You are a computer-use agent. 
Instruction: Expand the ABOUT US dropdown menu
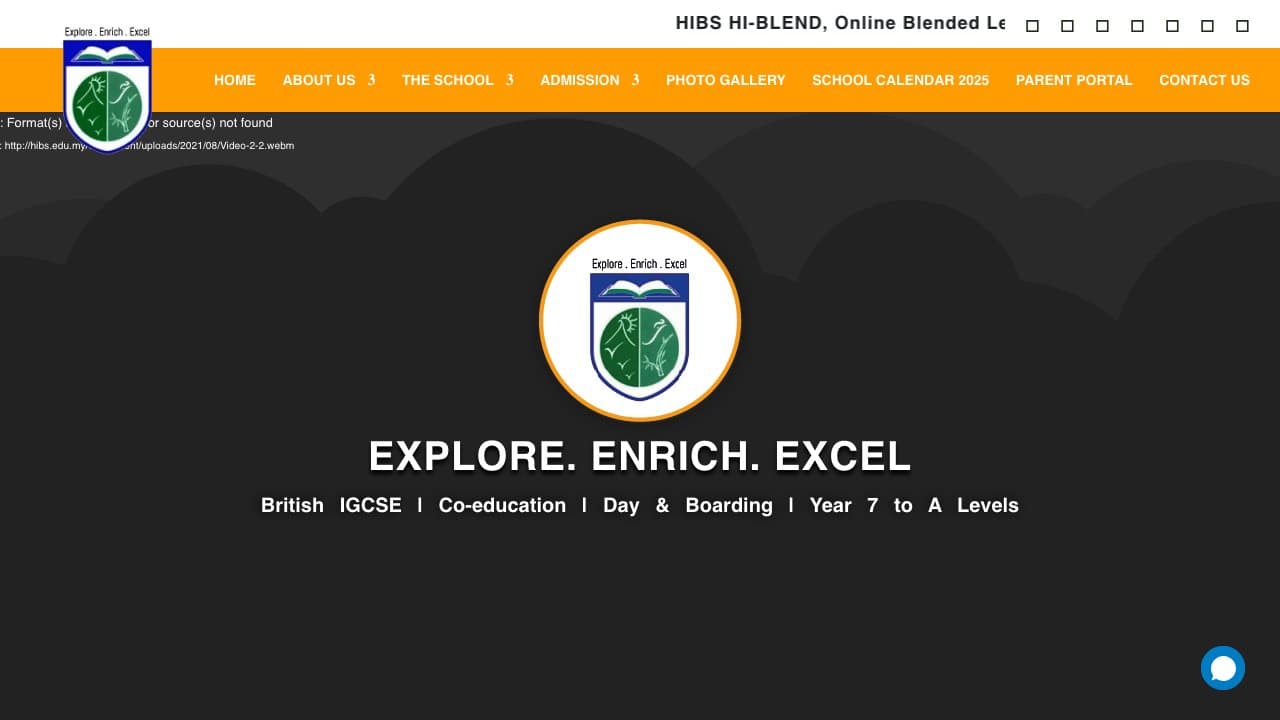[319, 80]
